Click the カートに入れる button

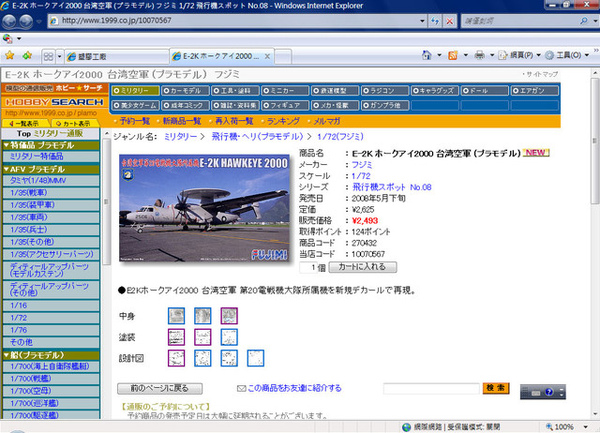click(362, 267)
